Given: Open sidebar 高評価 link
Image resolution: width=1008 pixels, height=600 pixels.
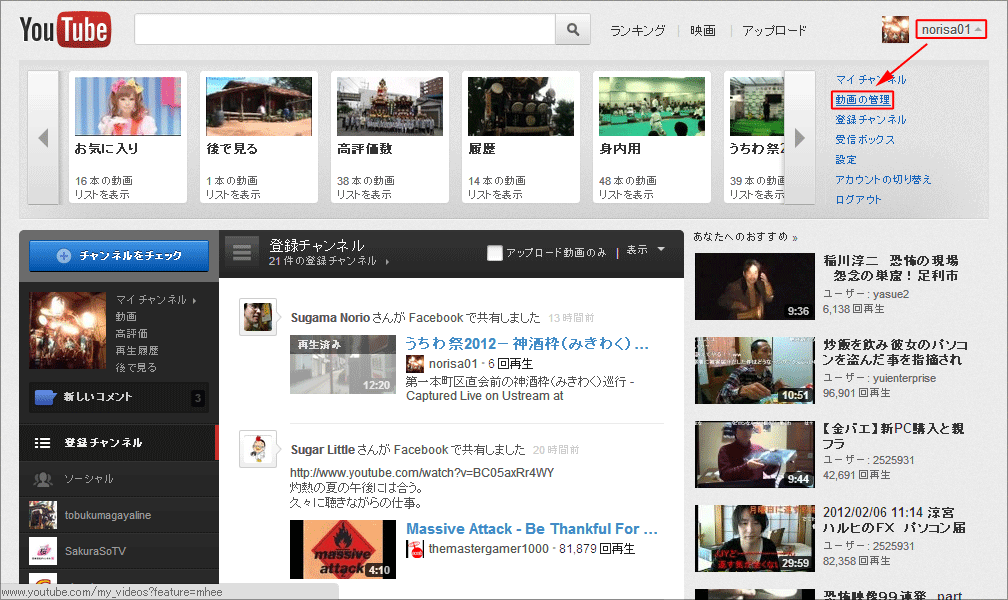Looking at the screenshot, I should pyautogui.click(x=131, y=333).
